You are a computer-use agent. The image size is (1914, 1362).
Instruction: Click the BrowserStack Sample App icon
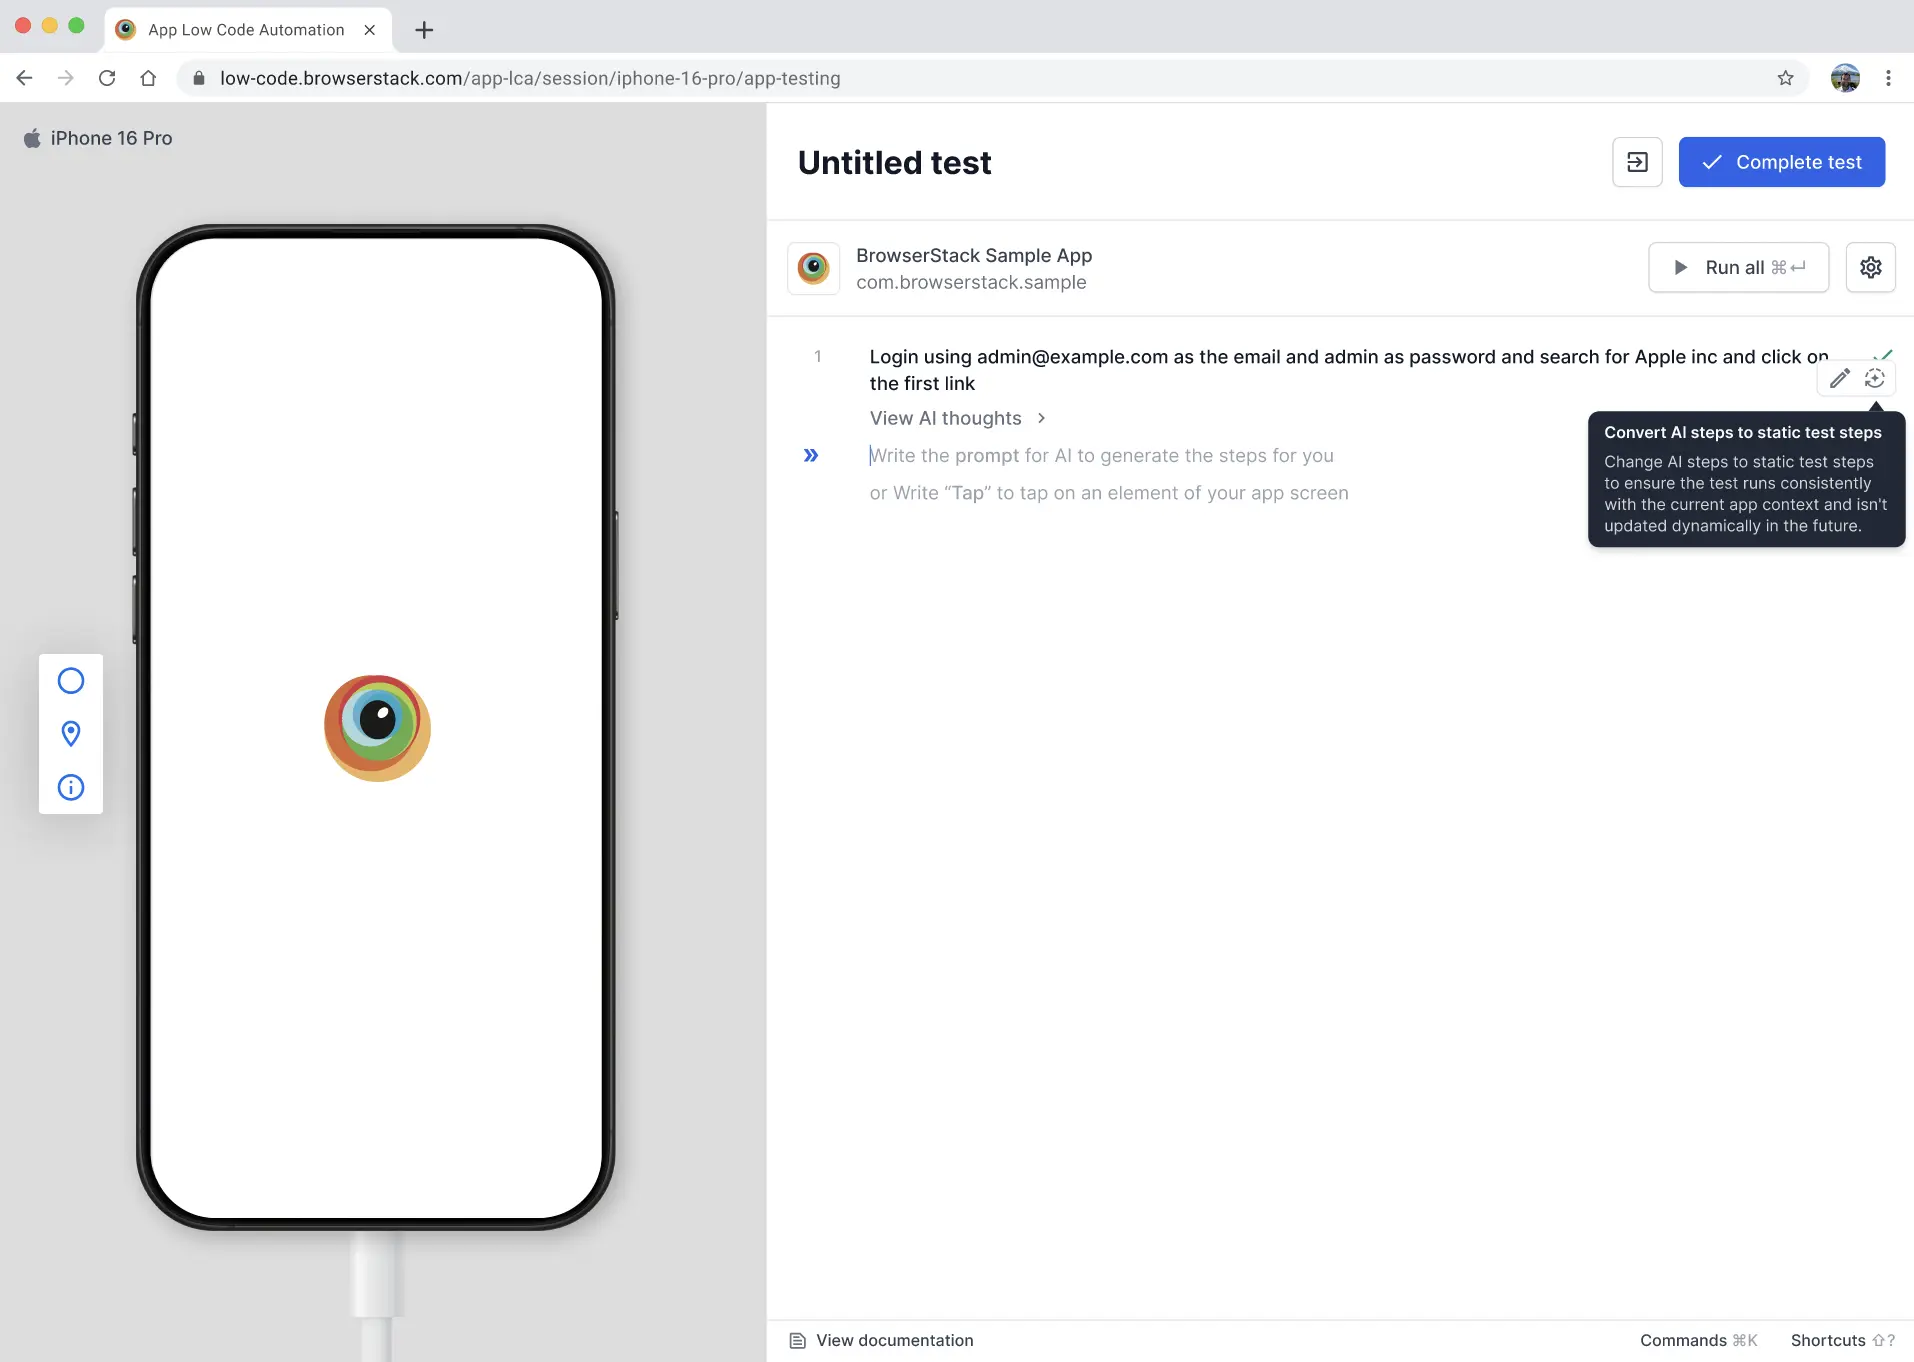click(813, 268)
